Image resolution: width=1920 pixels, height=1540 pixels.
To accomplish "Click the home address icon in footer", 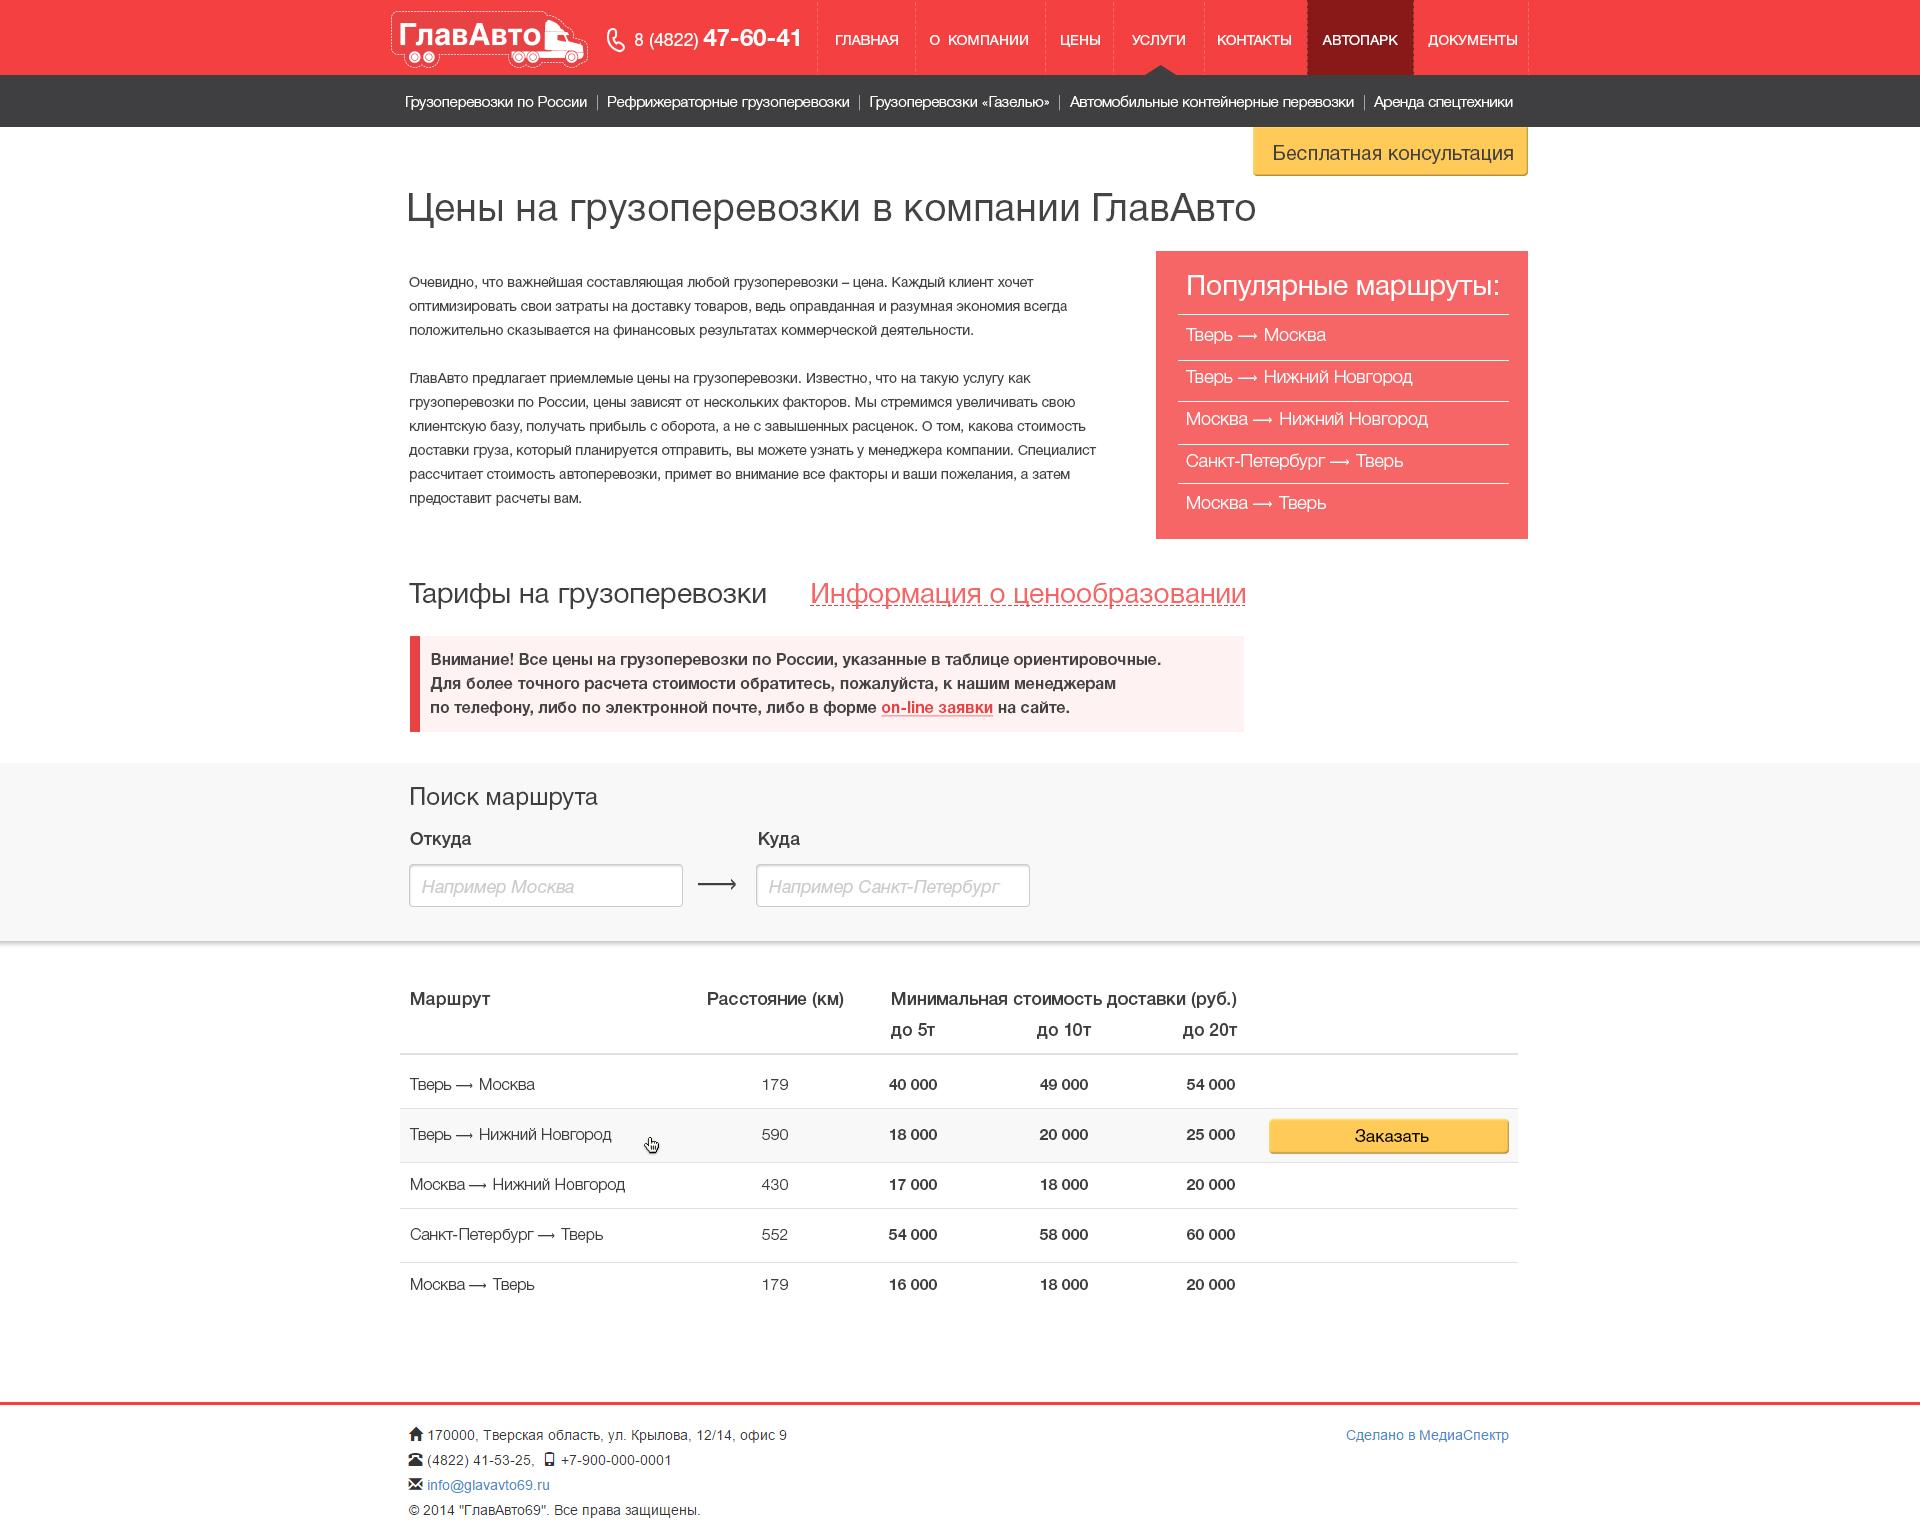I will (416, 1434).
